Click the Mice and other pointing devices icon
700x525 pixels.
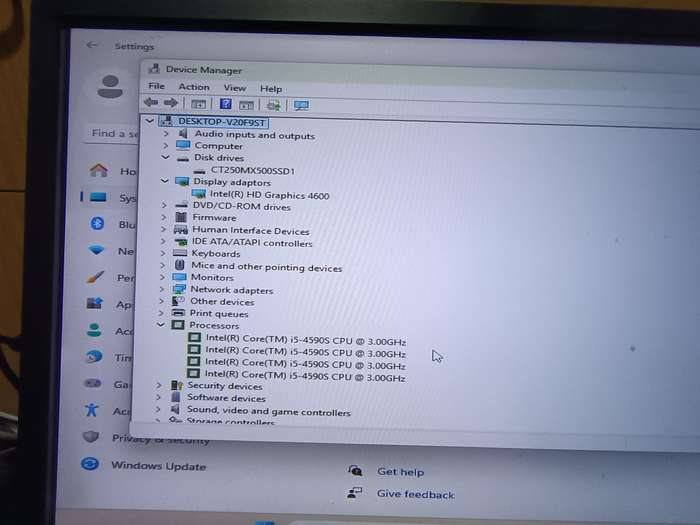coord(180,265)
